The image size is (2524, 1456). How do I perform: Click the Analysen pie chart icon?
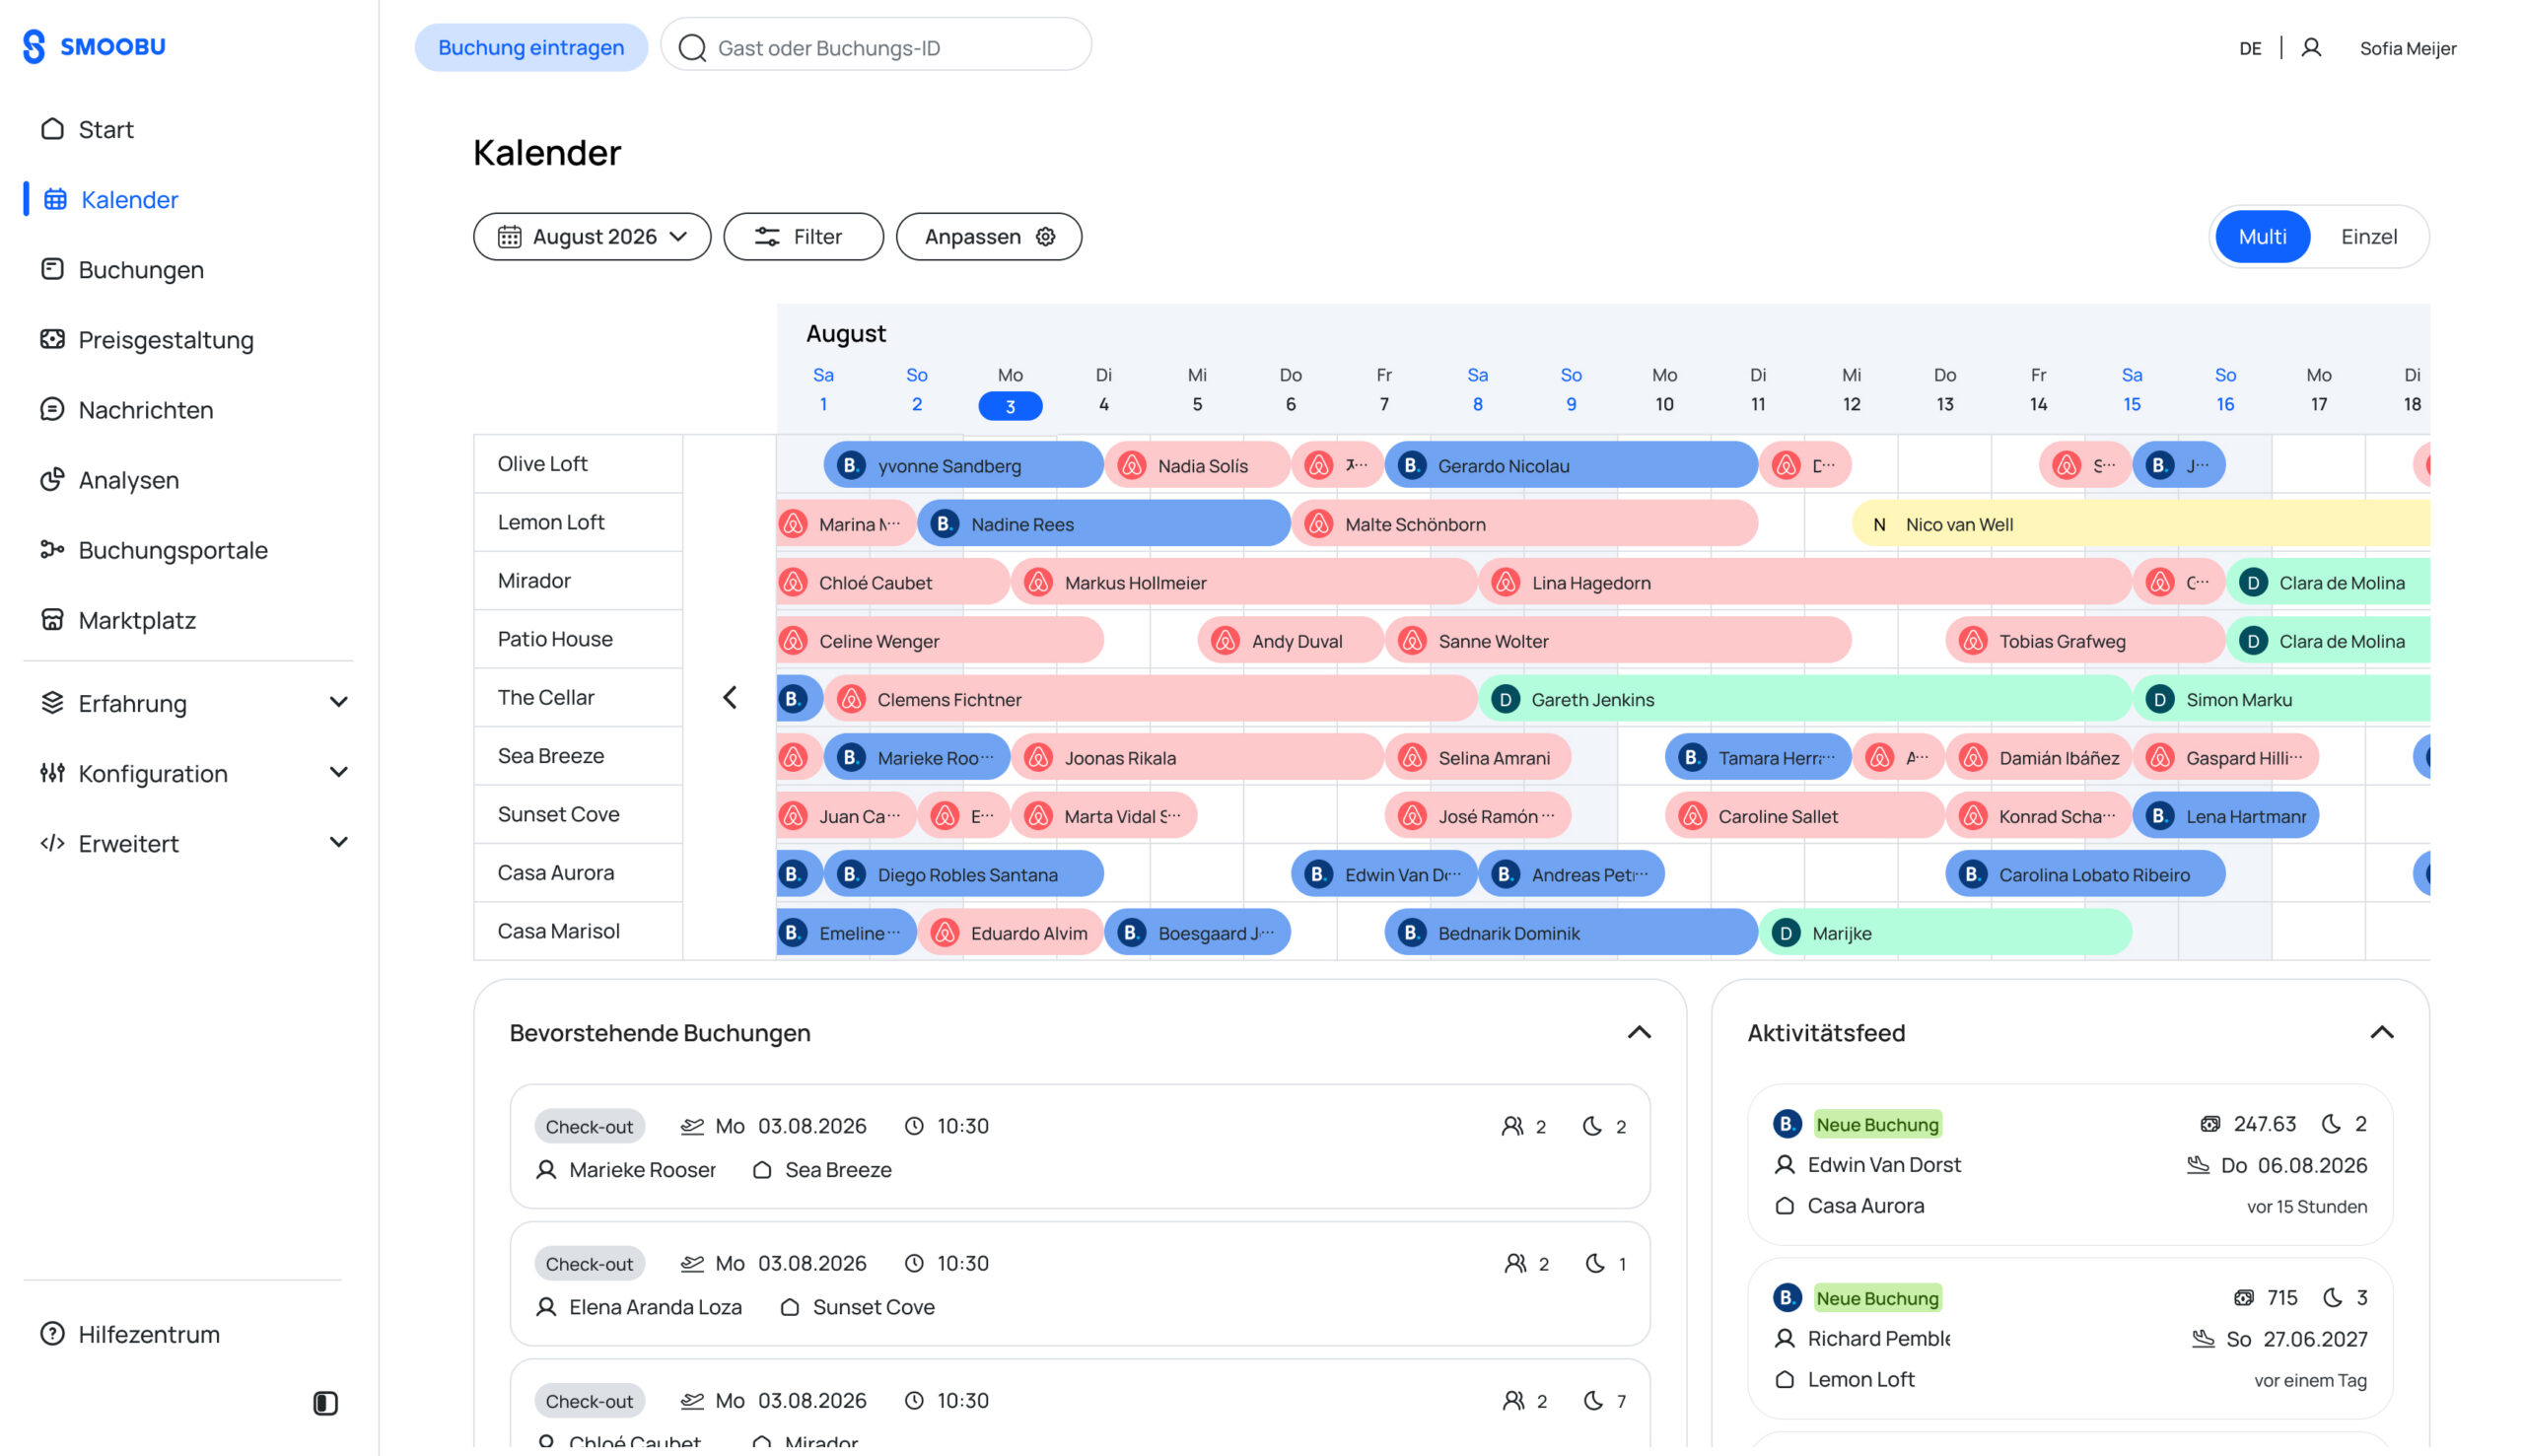(52, 480)
